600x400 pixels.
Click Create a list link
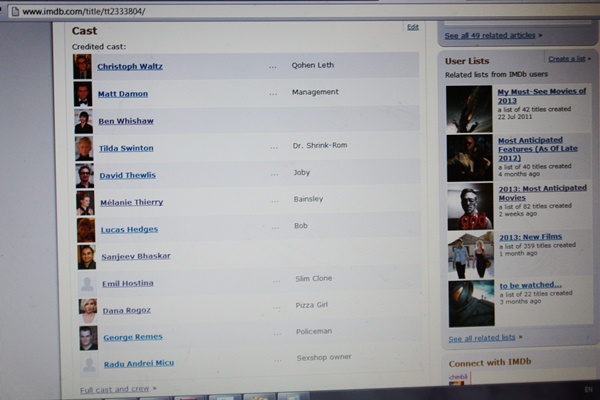(567, 59)
